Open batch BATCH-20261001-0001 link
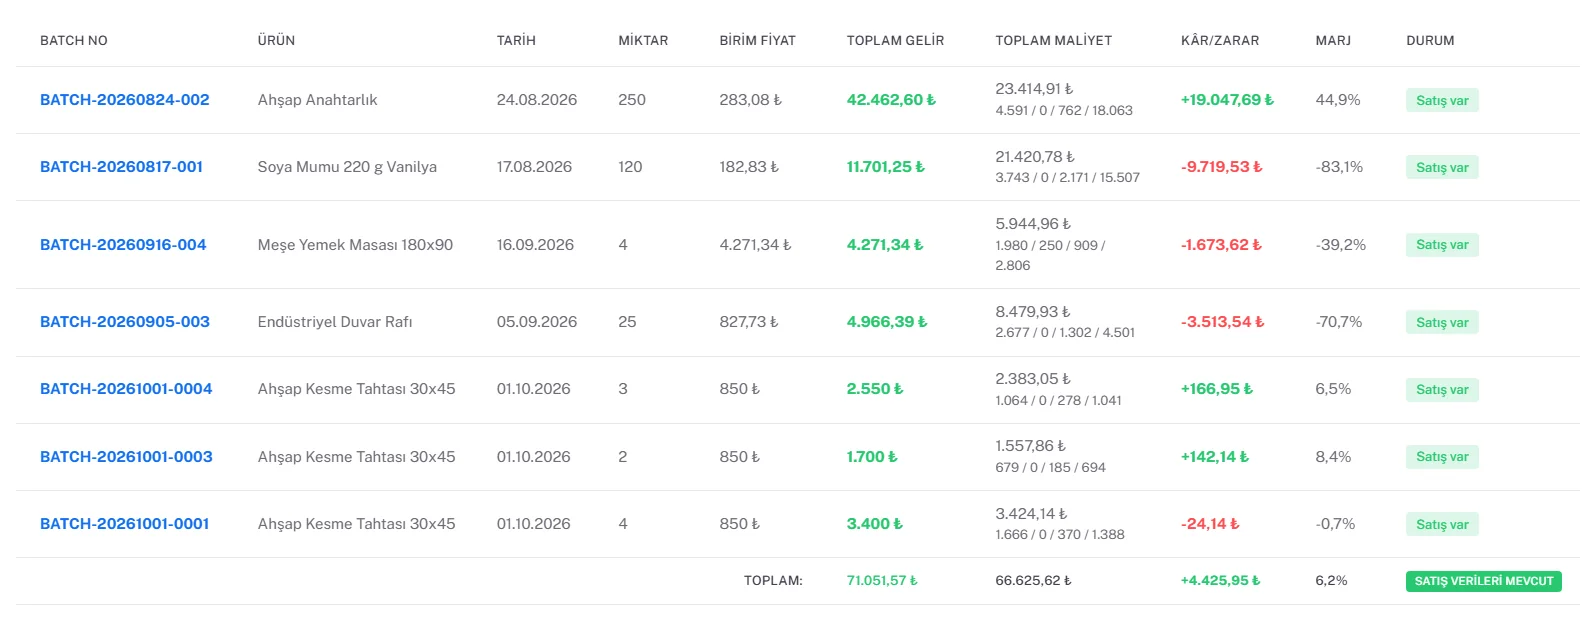This screenshot has width=1596, height=621. click(x=125, y=524)
